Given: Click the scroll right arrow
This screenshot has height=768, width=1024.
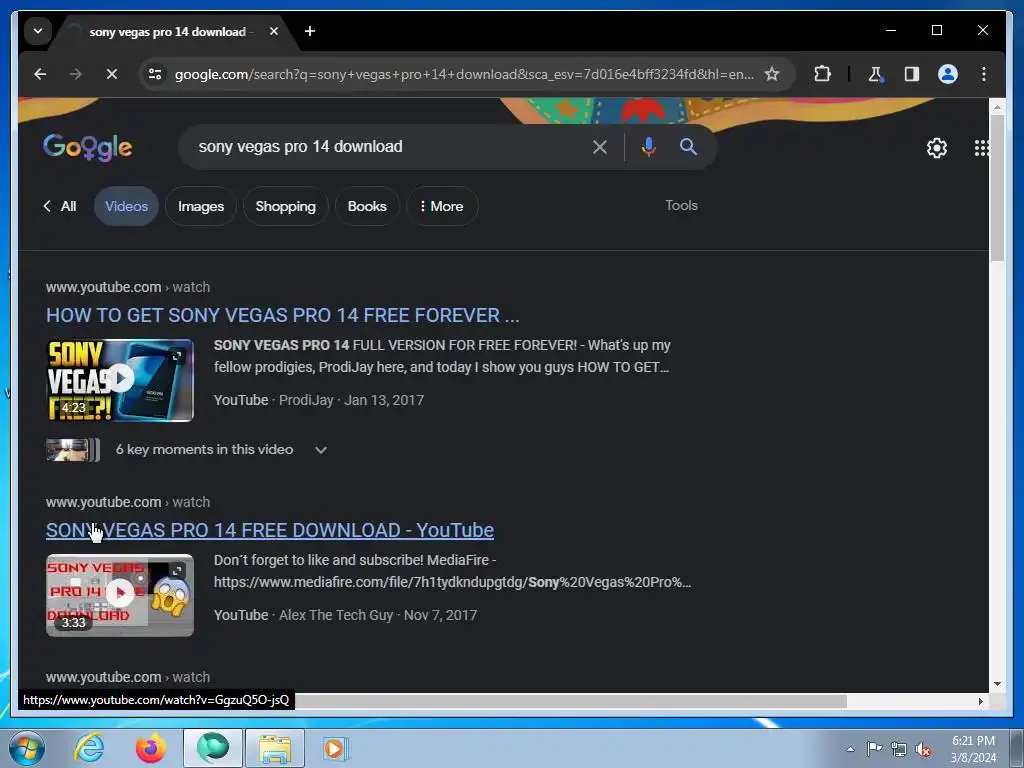Looking at the screenshot, I should 981,701.
